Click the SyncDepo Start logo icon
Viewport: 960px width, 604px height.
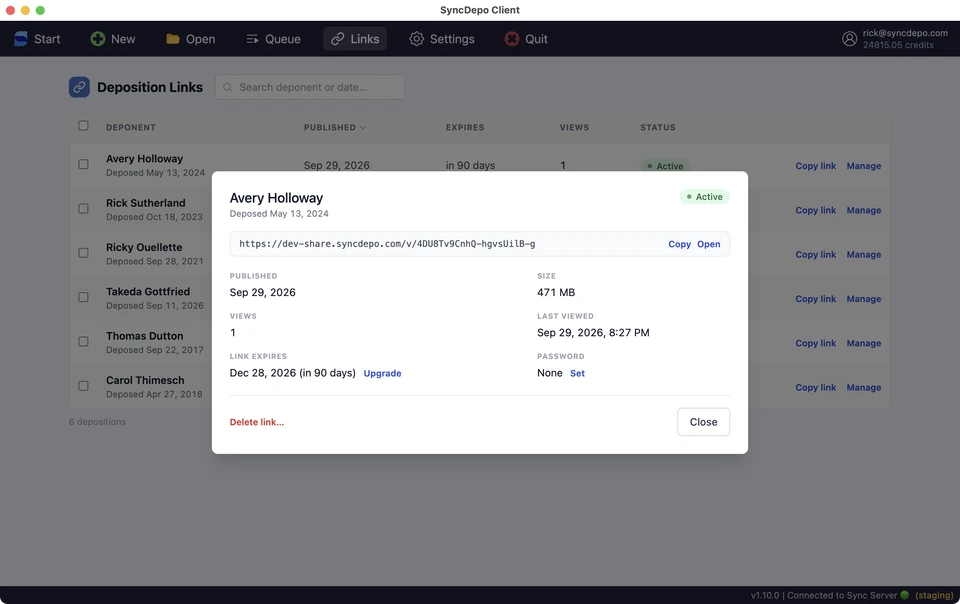tap(21, 39)
